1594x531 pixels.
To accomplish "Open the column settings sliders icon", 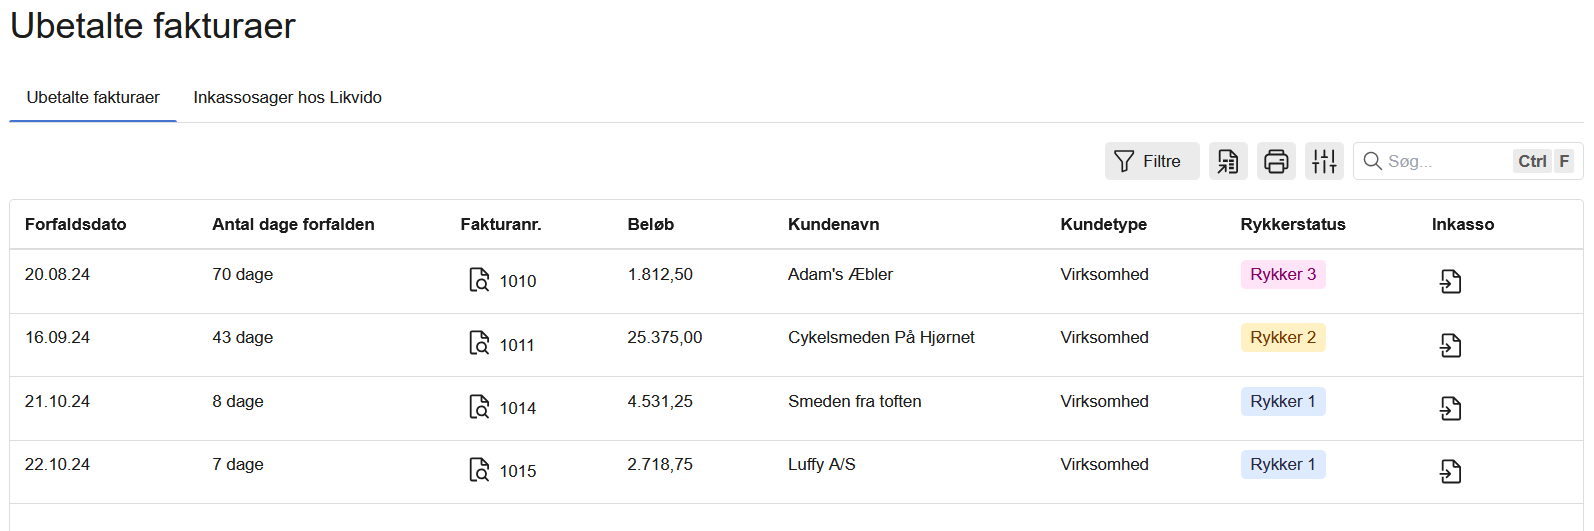I will (1324, 161).
